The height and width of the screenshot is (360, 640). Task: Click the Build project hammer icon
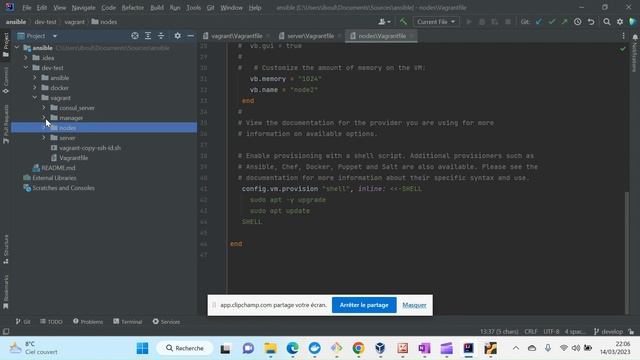pyautogui.click(x=403, y=22)
